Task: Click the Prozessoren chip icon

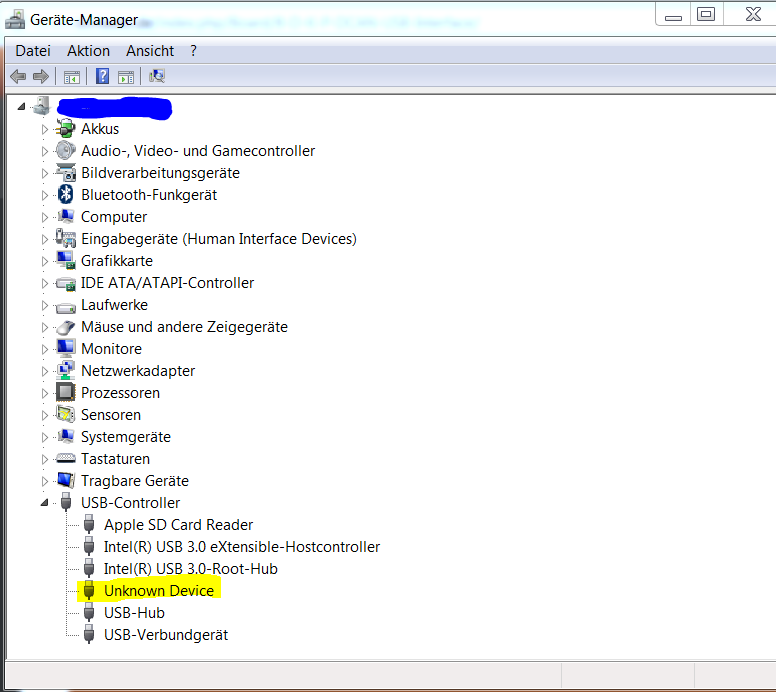Action: (66, 393)
